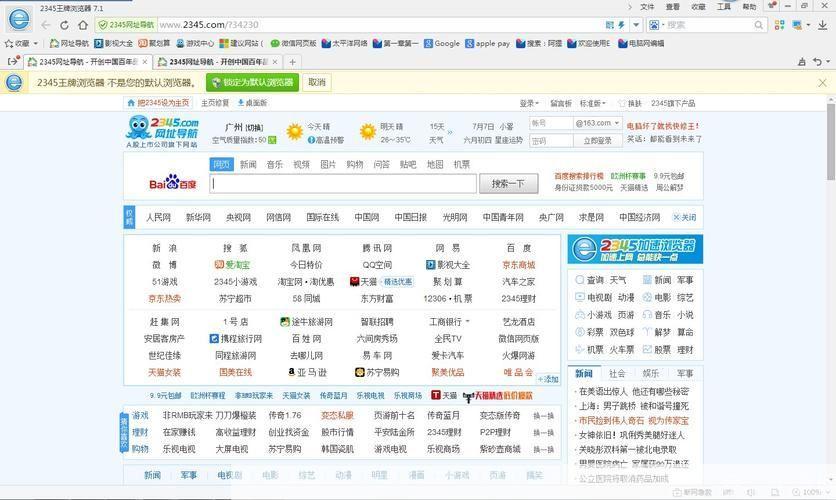The width and height of the screenshot is (836, 500).
Task: Select the 音乐 search tab above Baidu box
Action: 275,165
